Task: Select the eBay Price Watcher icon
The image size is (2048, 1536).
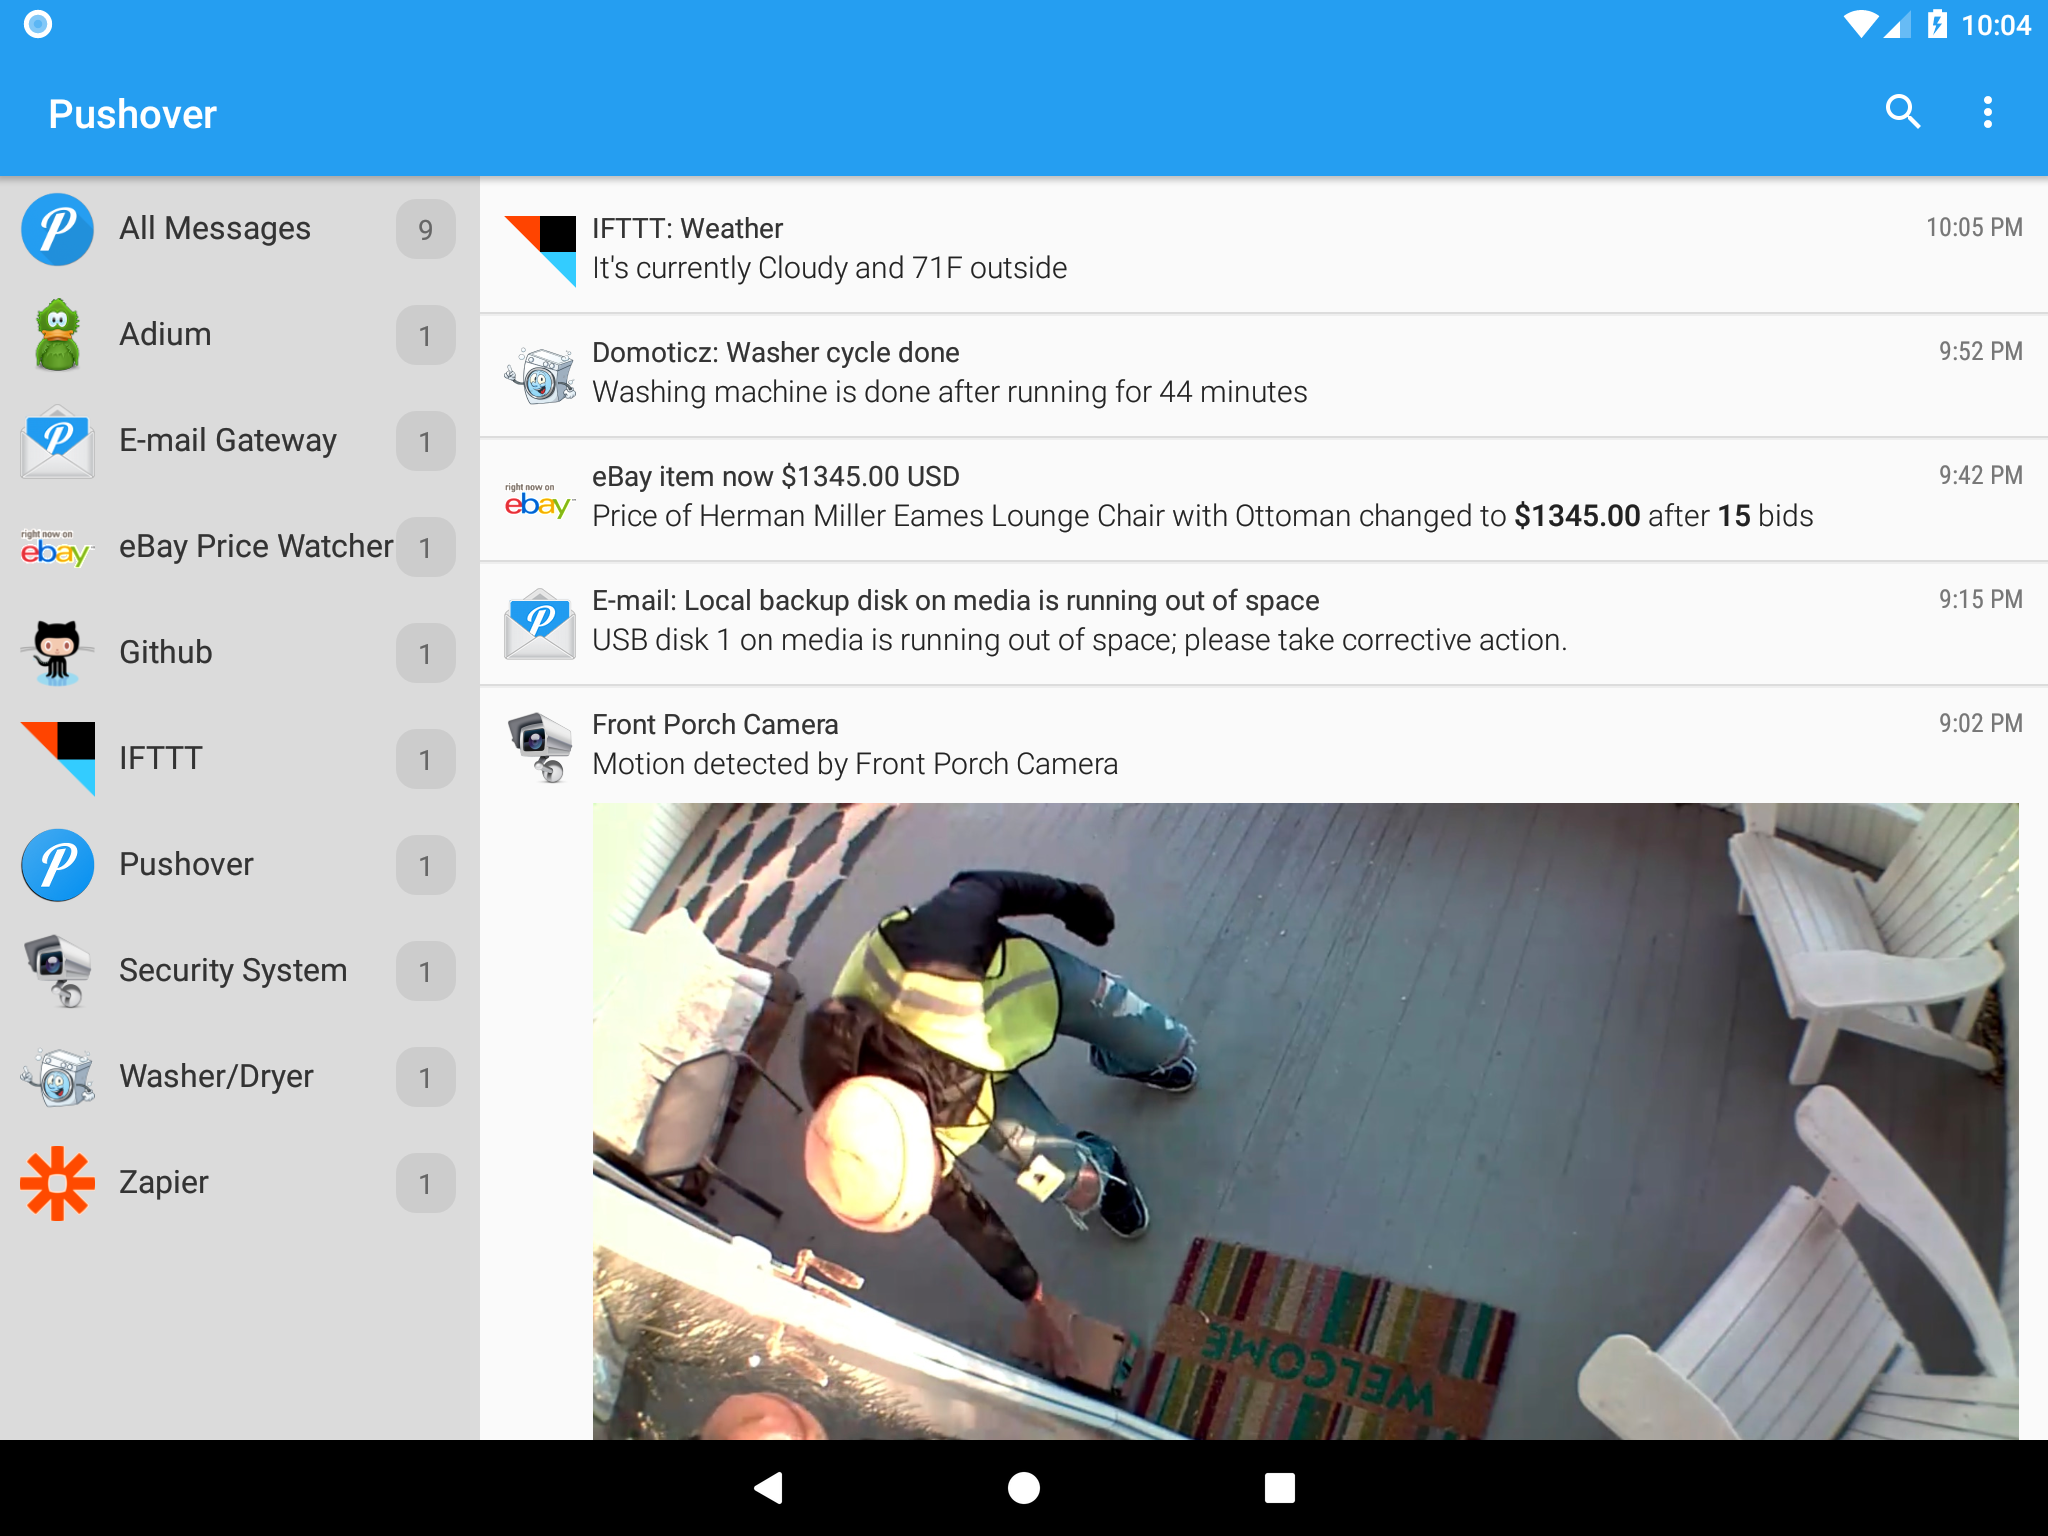Action: tap(57, 546)
